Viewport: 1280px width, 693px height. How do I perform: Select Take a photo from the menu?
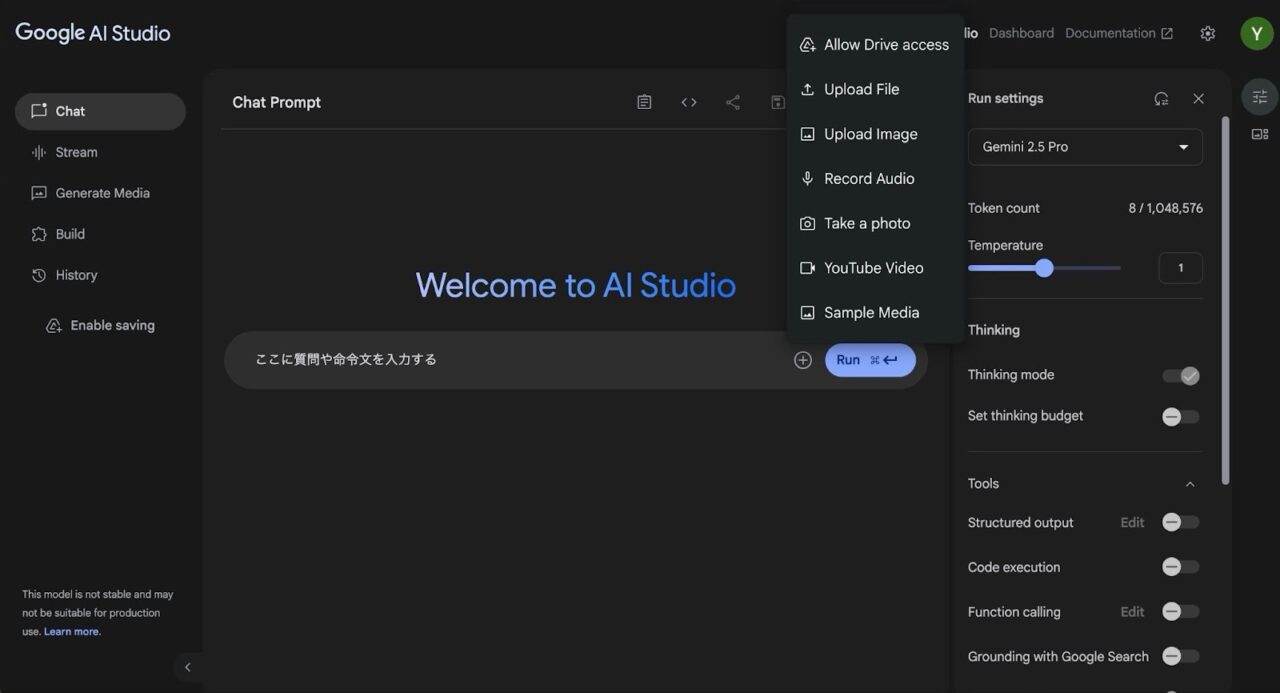click(875, 223)
